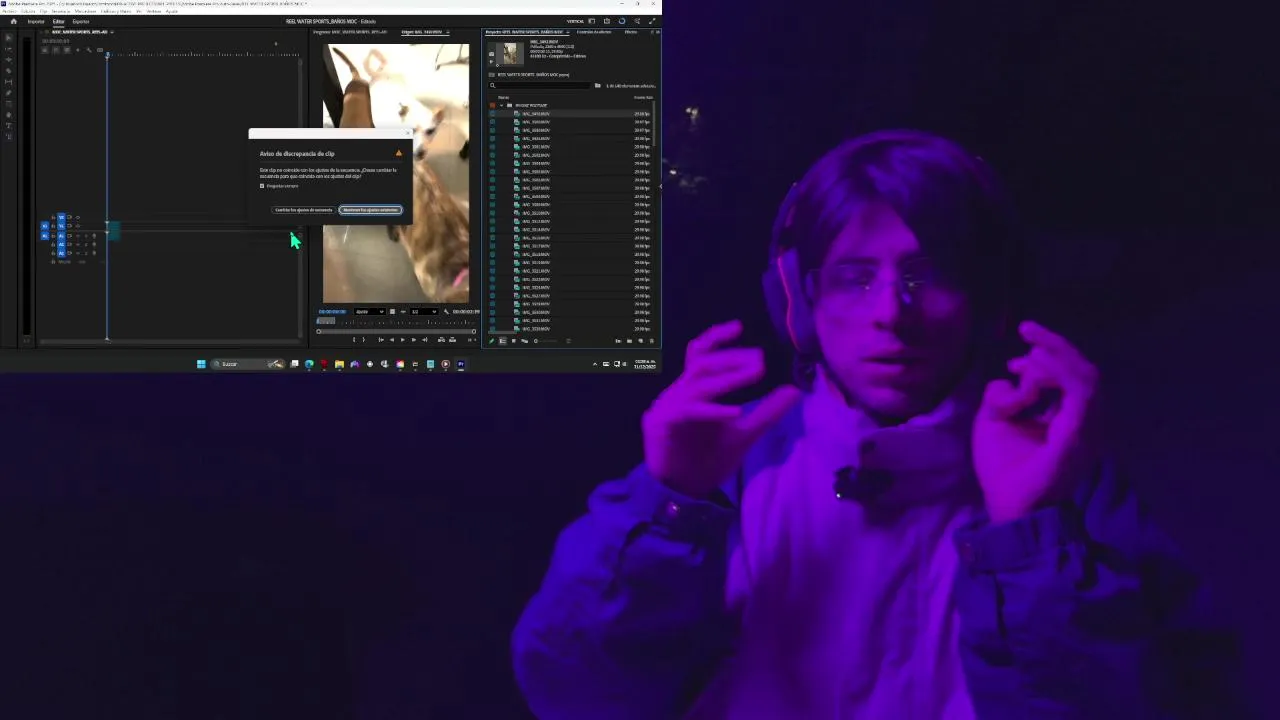Click Quick Export icon in header bar
Screen dimensions: 1280x720
(607, 21)
